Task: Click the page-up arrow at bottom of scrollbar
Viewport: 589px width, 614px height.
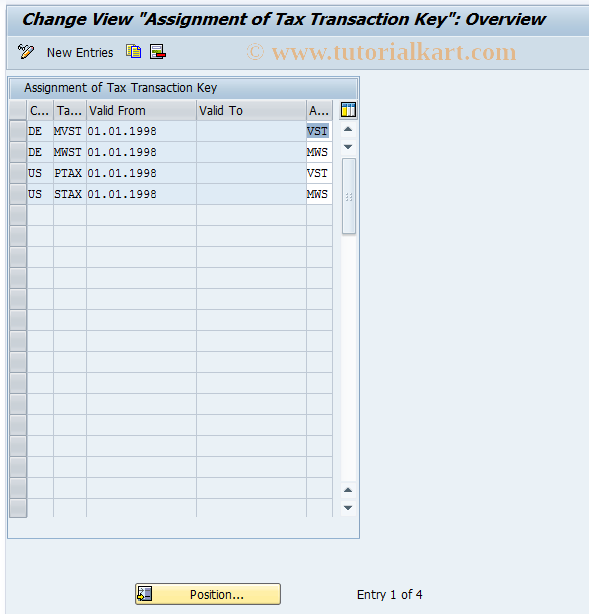Action: tap(348, 490)
